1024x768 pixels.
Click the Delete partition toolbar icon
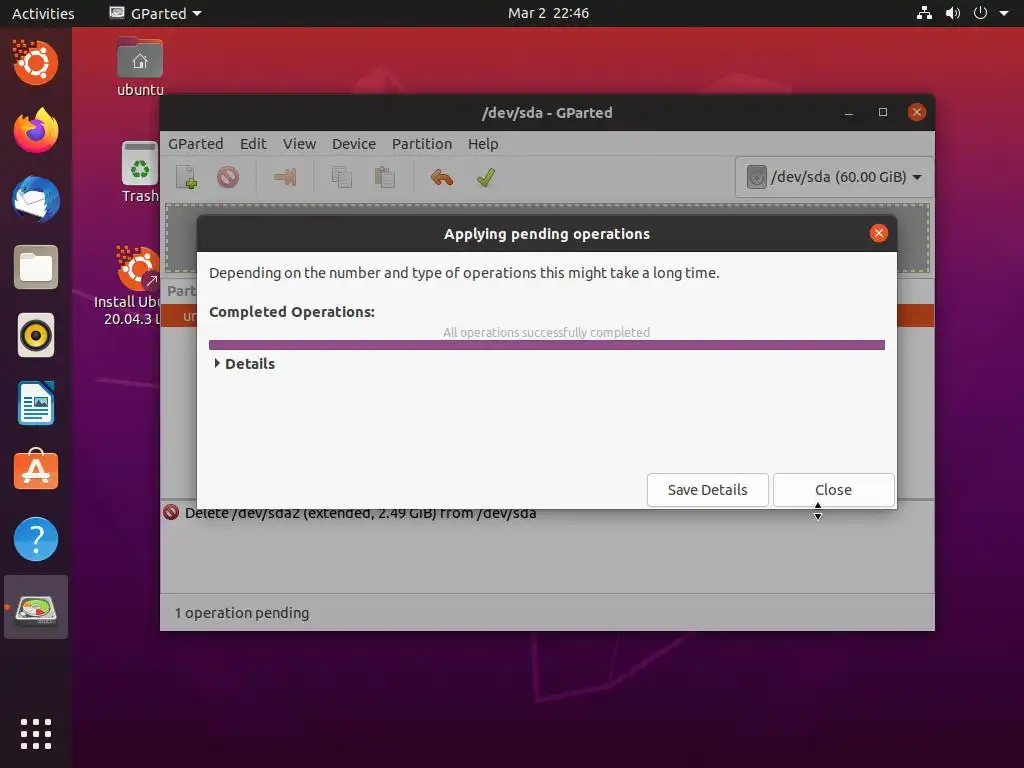click(228, 177)
